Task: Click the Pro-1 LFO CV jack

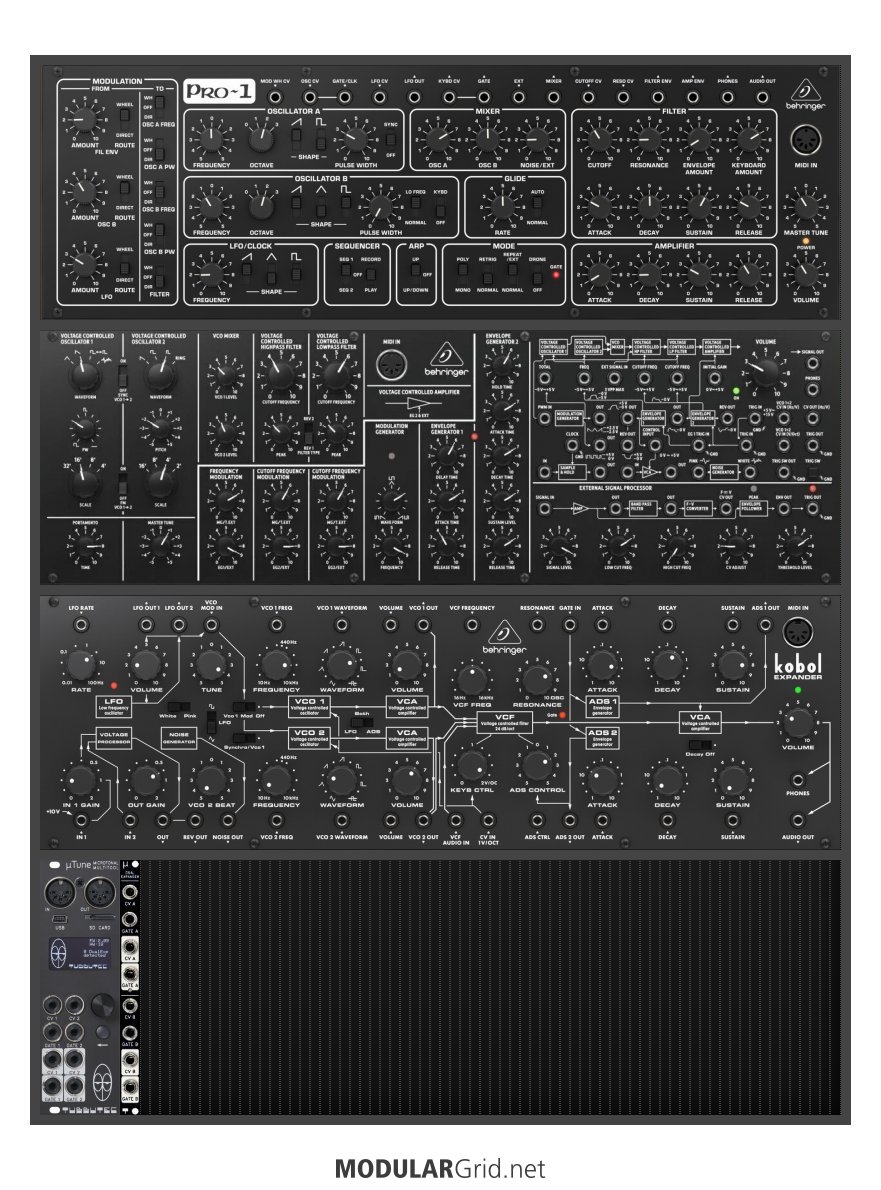Action: [x=379, y=97]
